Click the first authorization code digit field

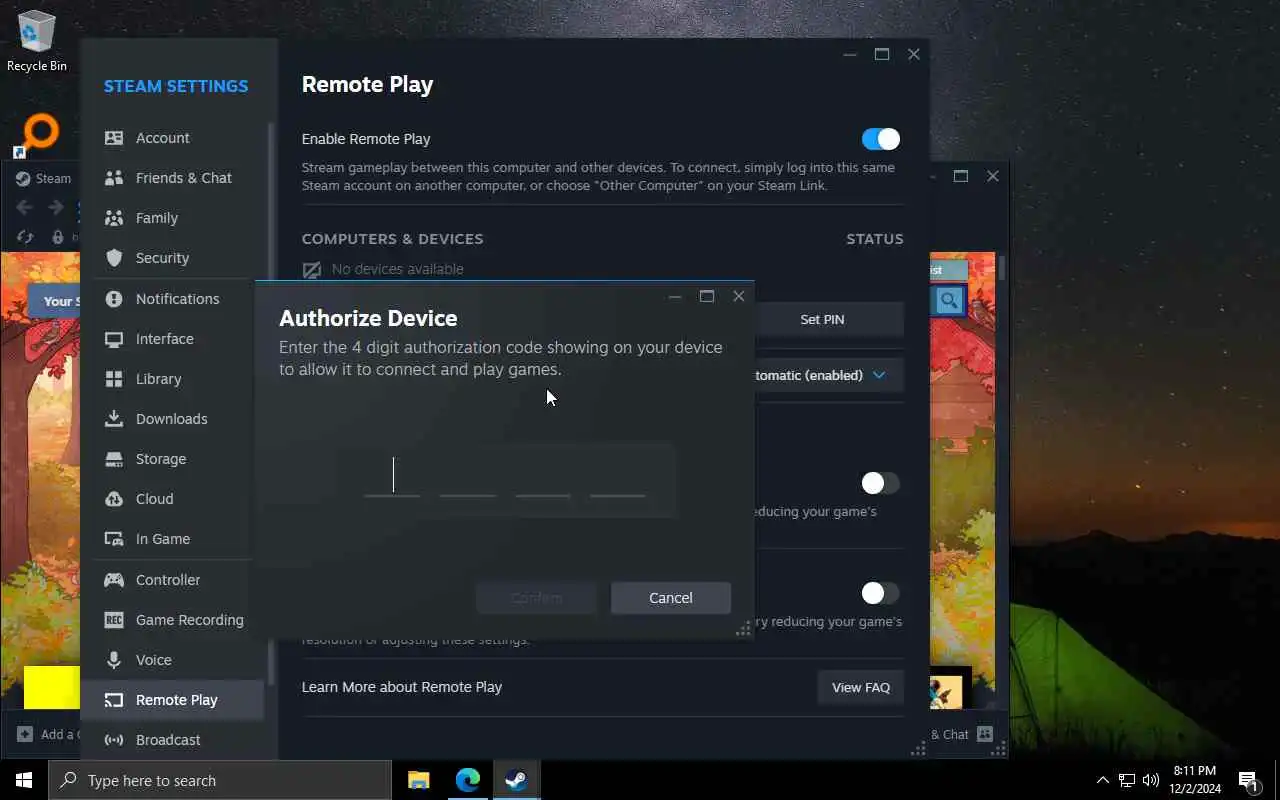[393, 476]
